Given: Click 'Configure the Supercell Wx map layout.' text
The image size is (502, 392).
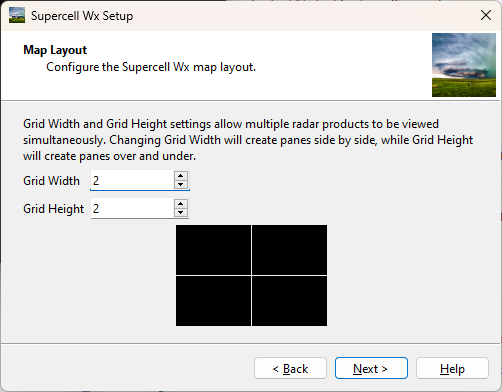Looking at the screenshot, I should (151, 67).
